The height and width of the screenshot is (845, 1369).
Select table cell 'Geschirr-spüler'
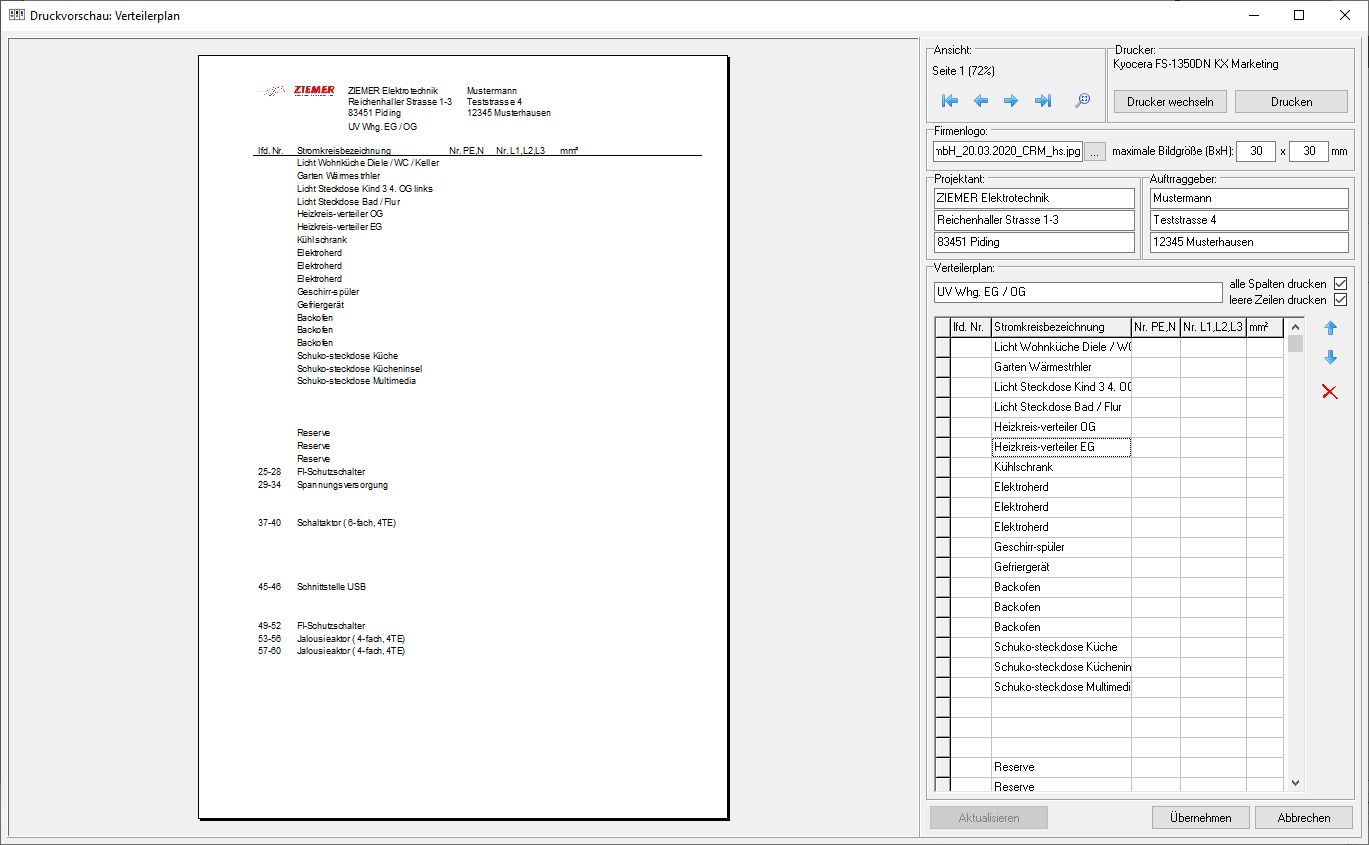(x=1061, y=547)
